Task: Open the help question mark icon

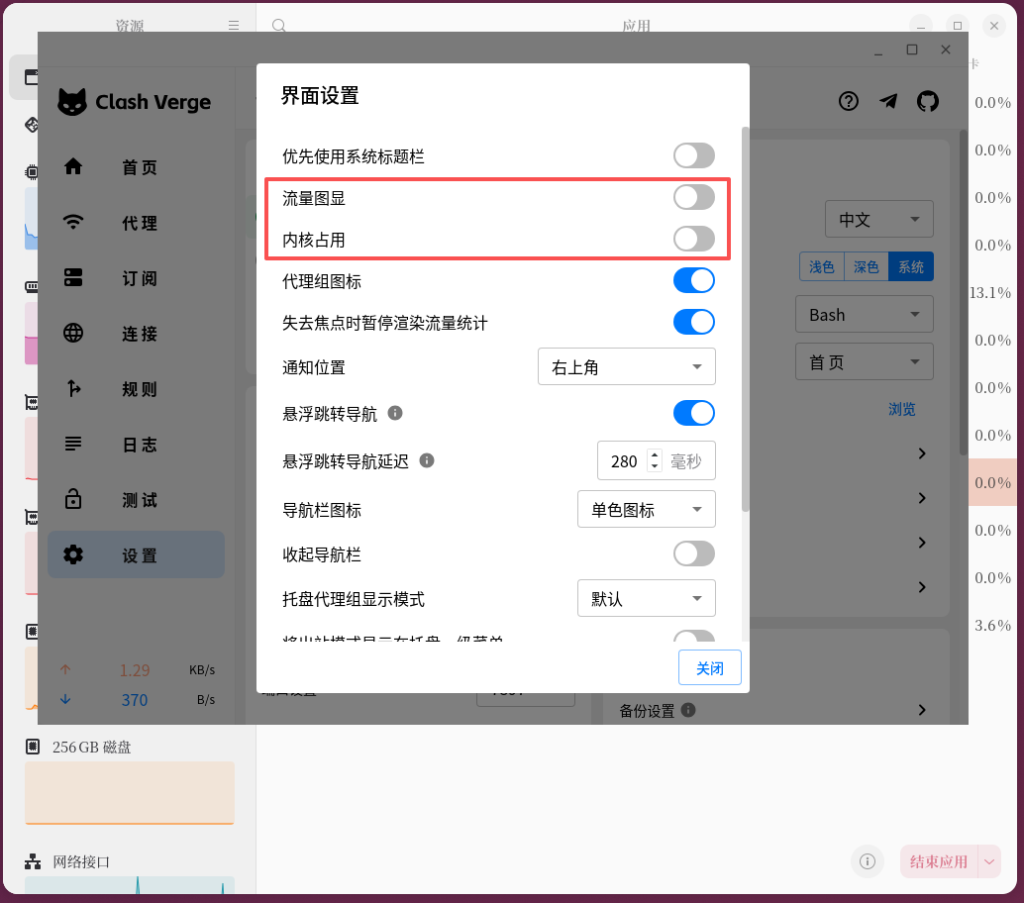Action: click(x=848, y=101)
